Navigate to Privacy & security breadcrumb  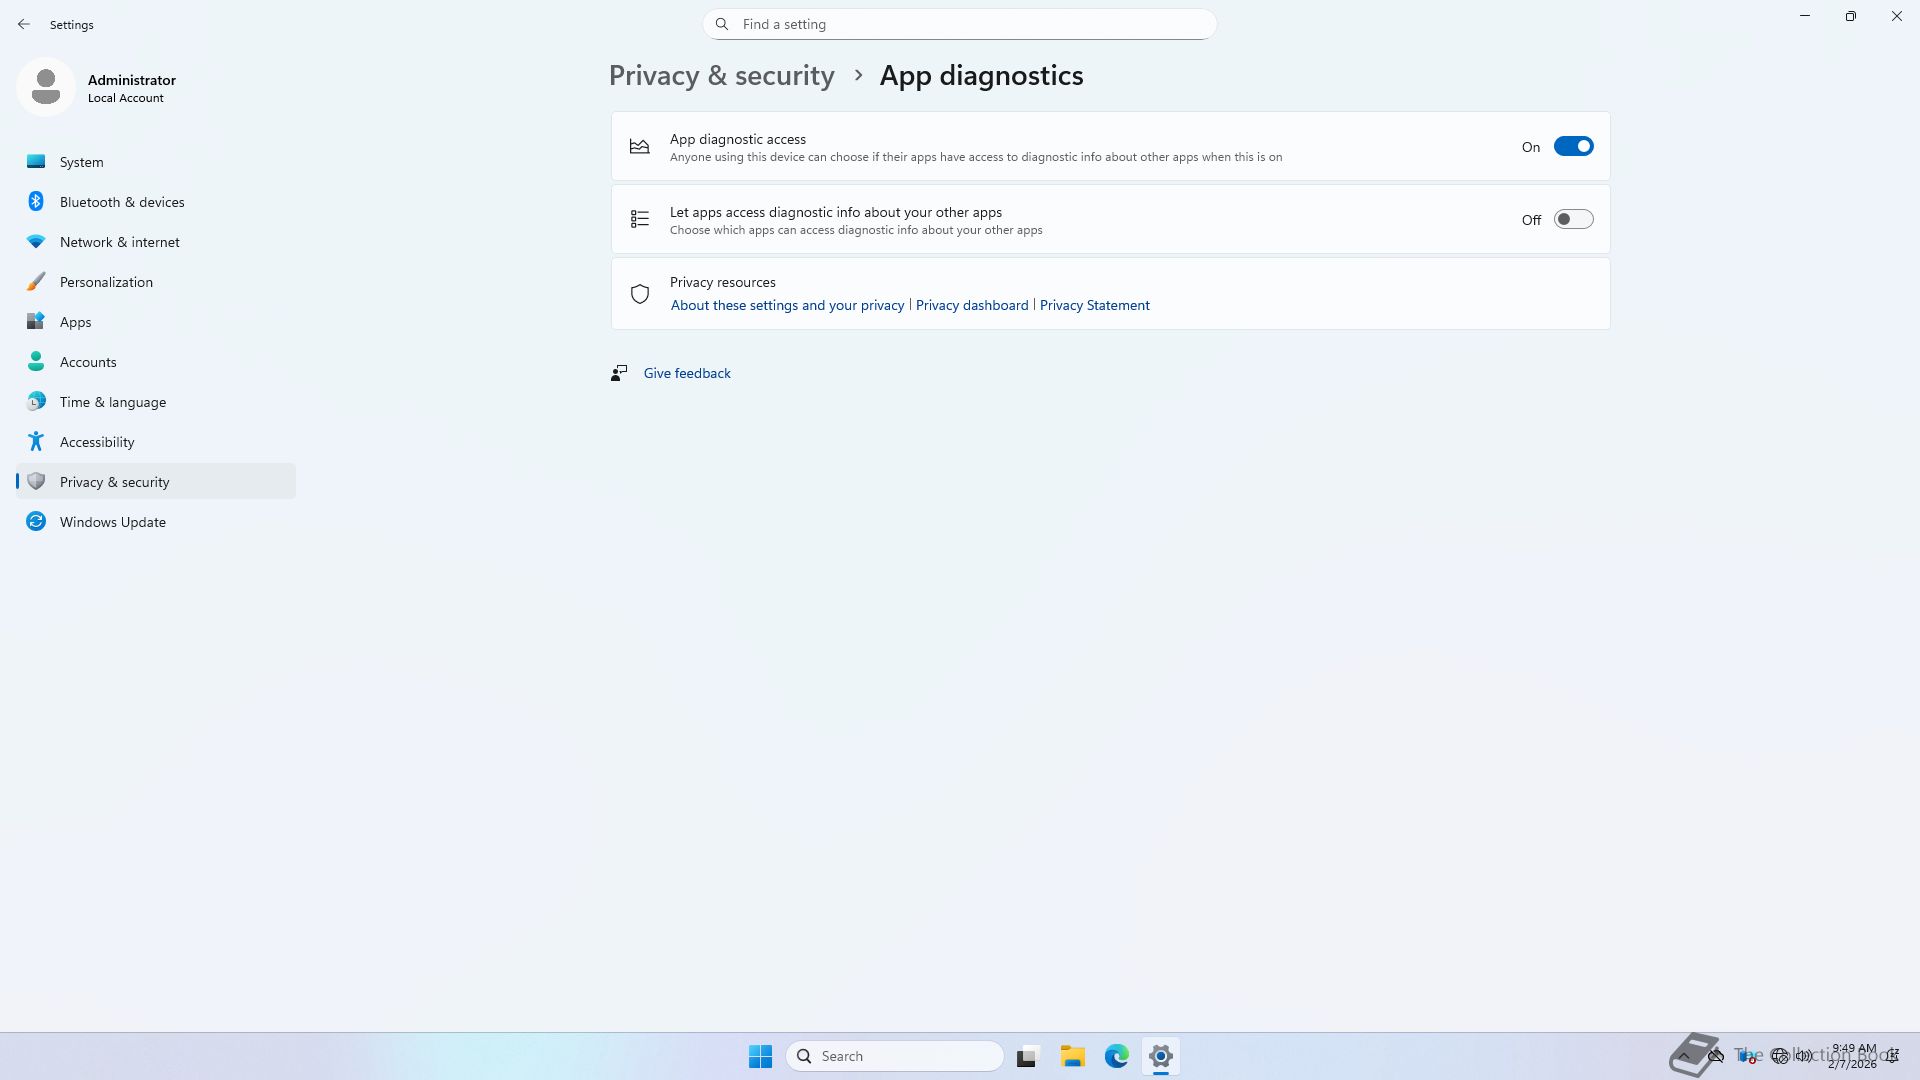[x=721, y=76]
